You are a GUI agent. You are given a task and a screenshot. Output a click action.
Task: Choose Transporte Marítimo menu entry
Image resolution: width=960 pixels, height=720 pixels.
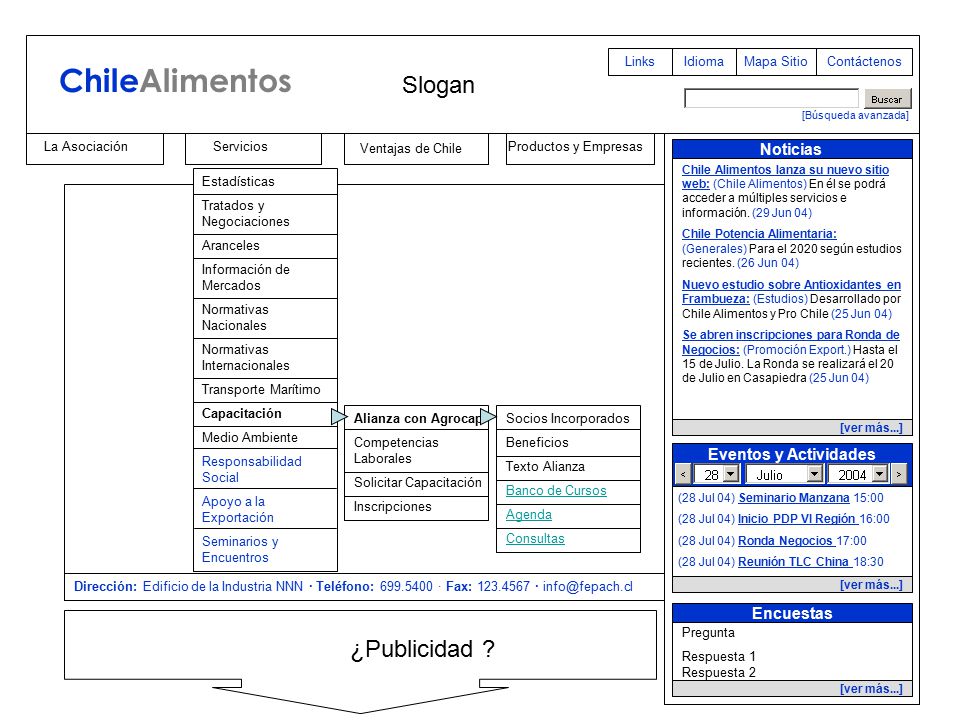click(x=265, y=390)
